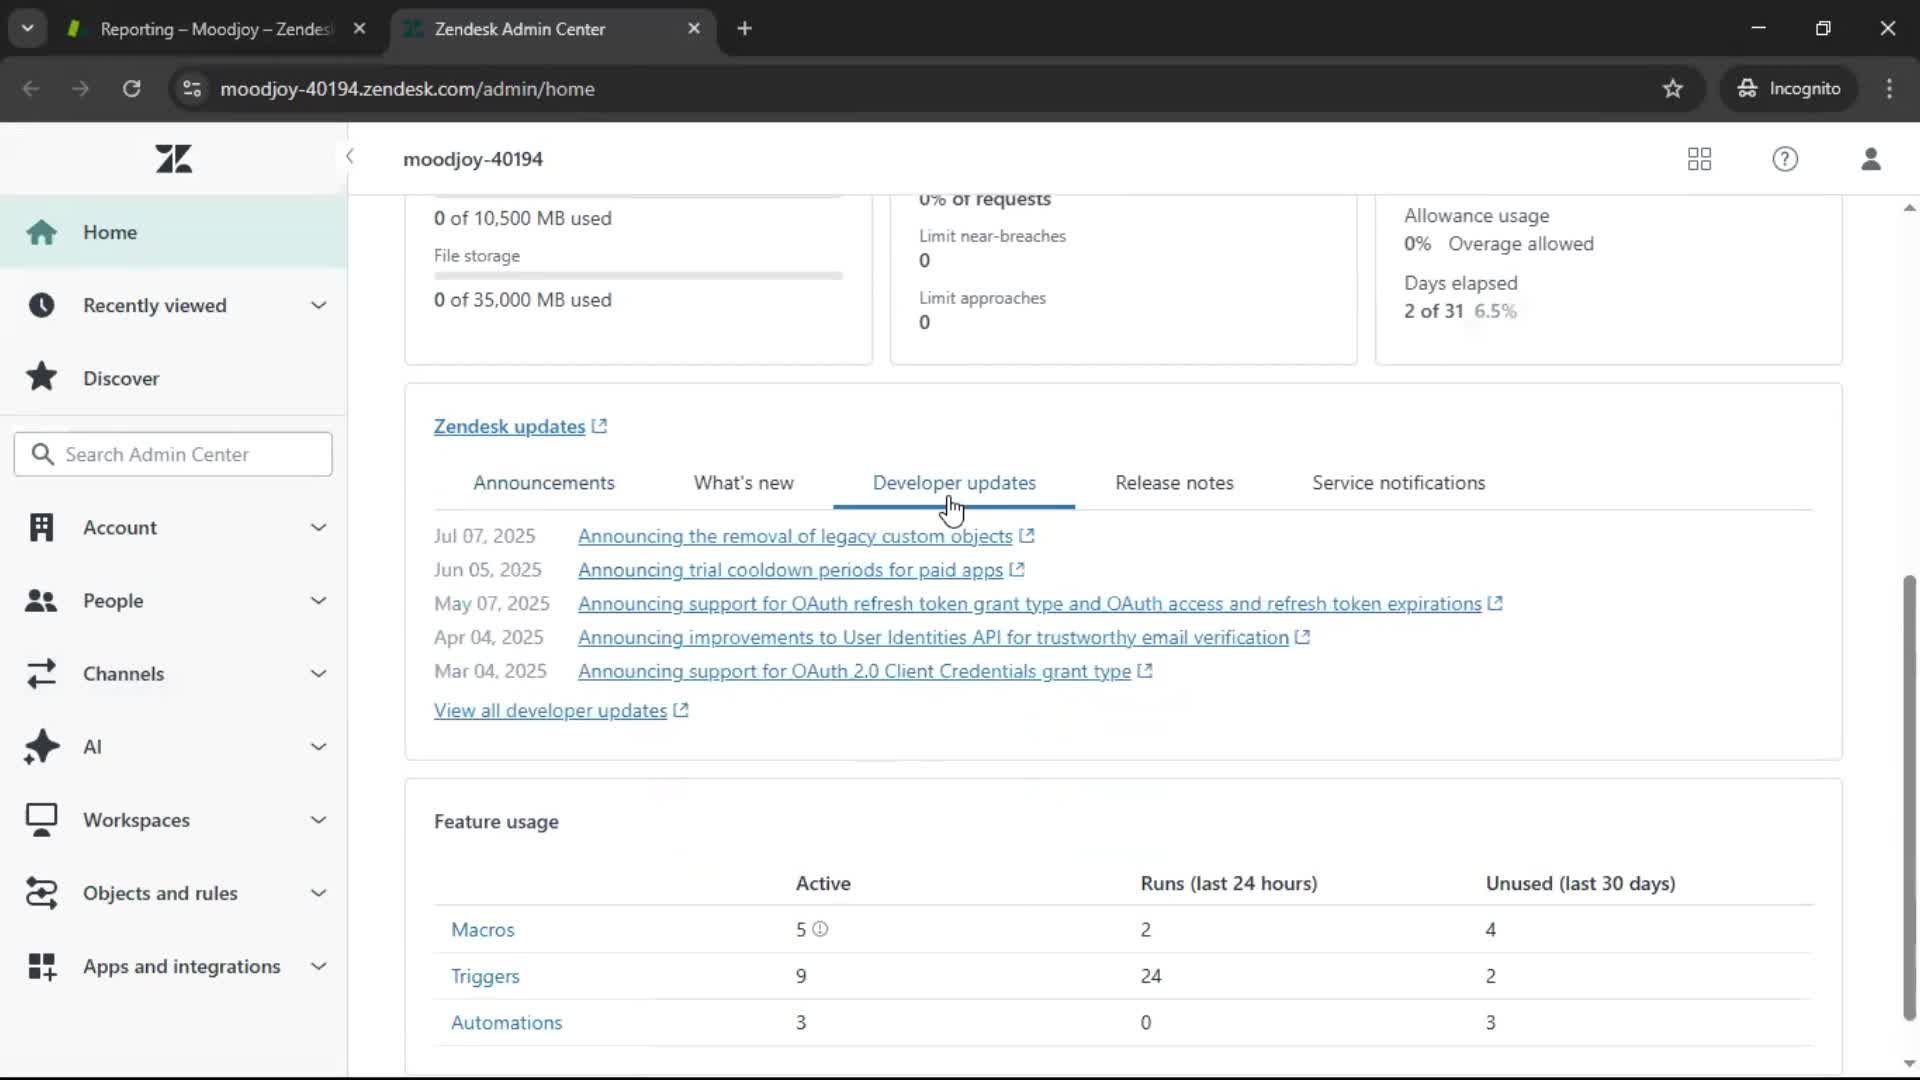Open the Zendesk products grid icon
1920x1080 pixels.
coord(1699,159)
